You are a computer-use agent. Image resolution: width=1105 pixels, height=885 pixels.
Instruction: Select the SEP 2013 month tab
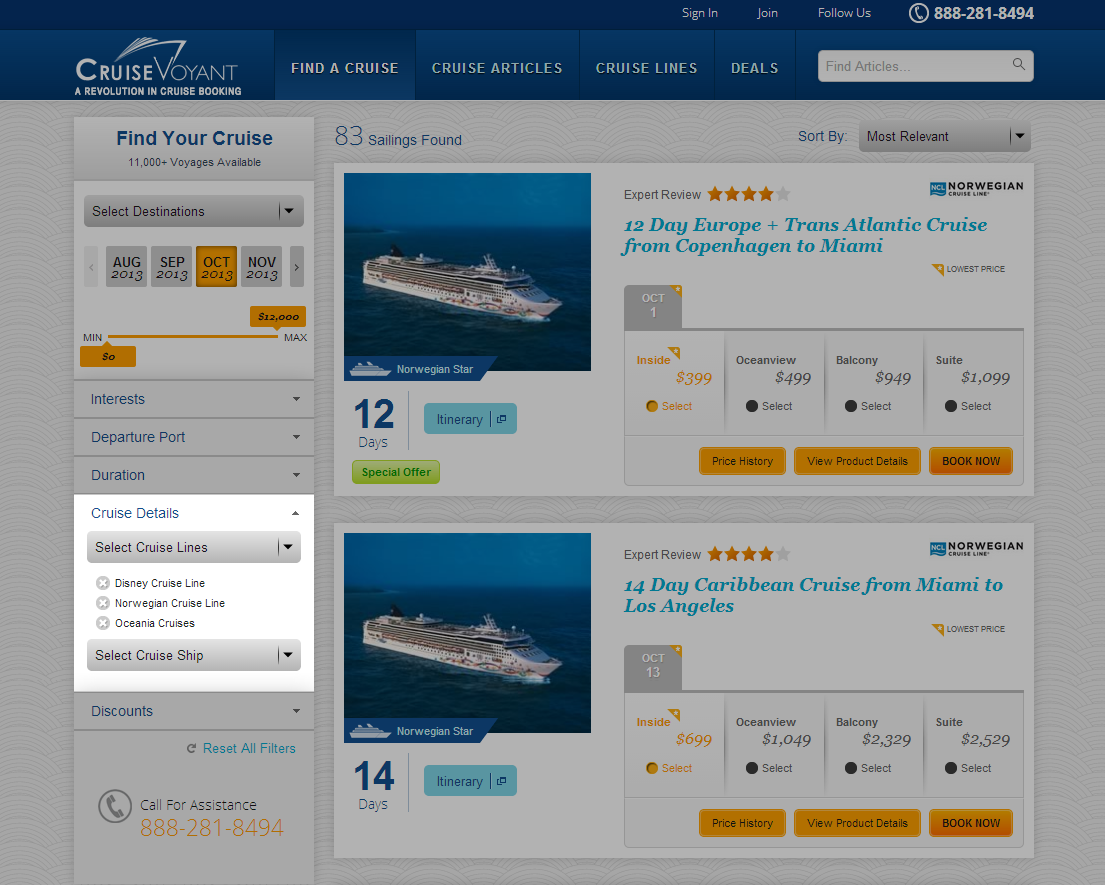point(172,266)
